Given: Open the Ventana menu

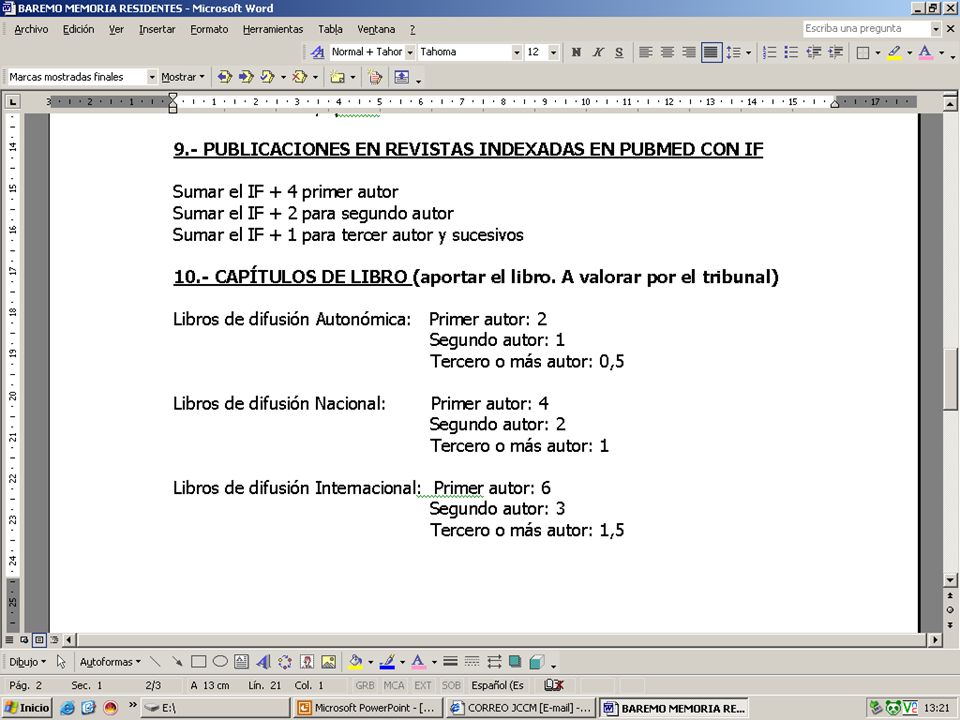Looking at the screenshot, I should click(376, 29).
